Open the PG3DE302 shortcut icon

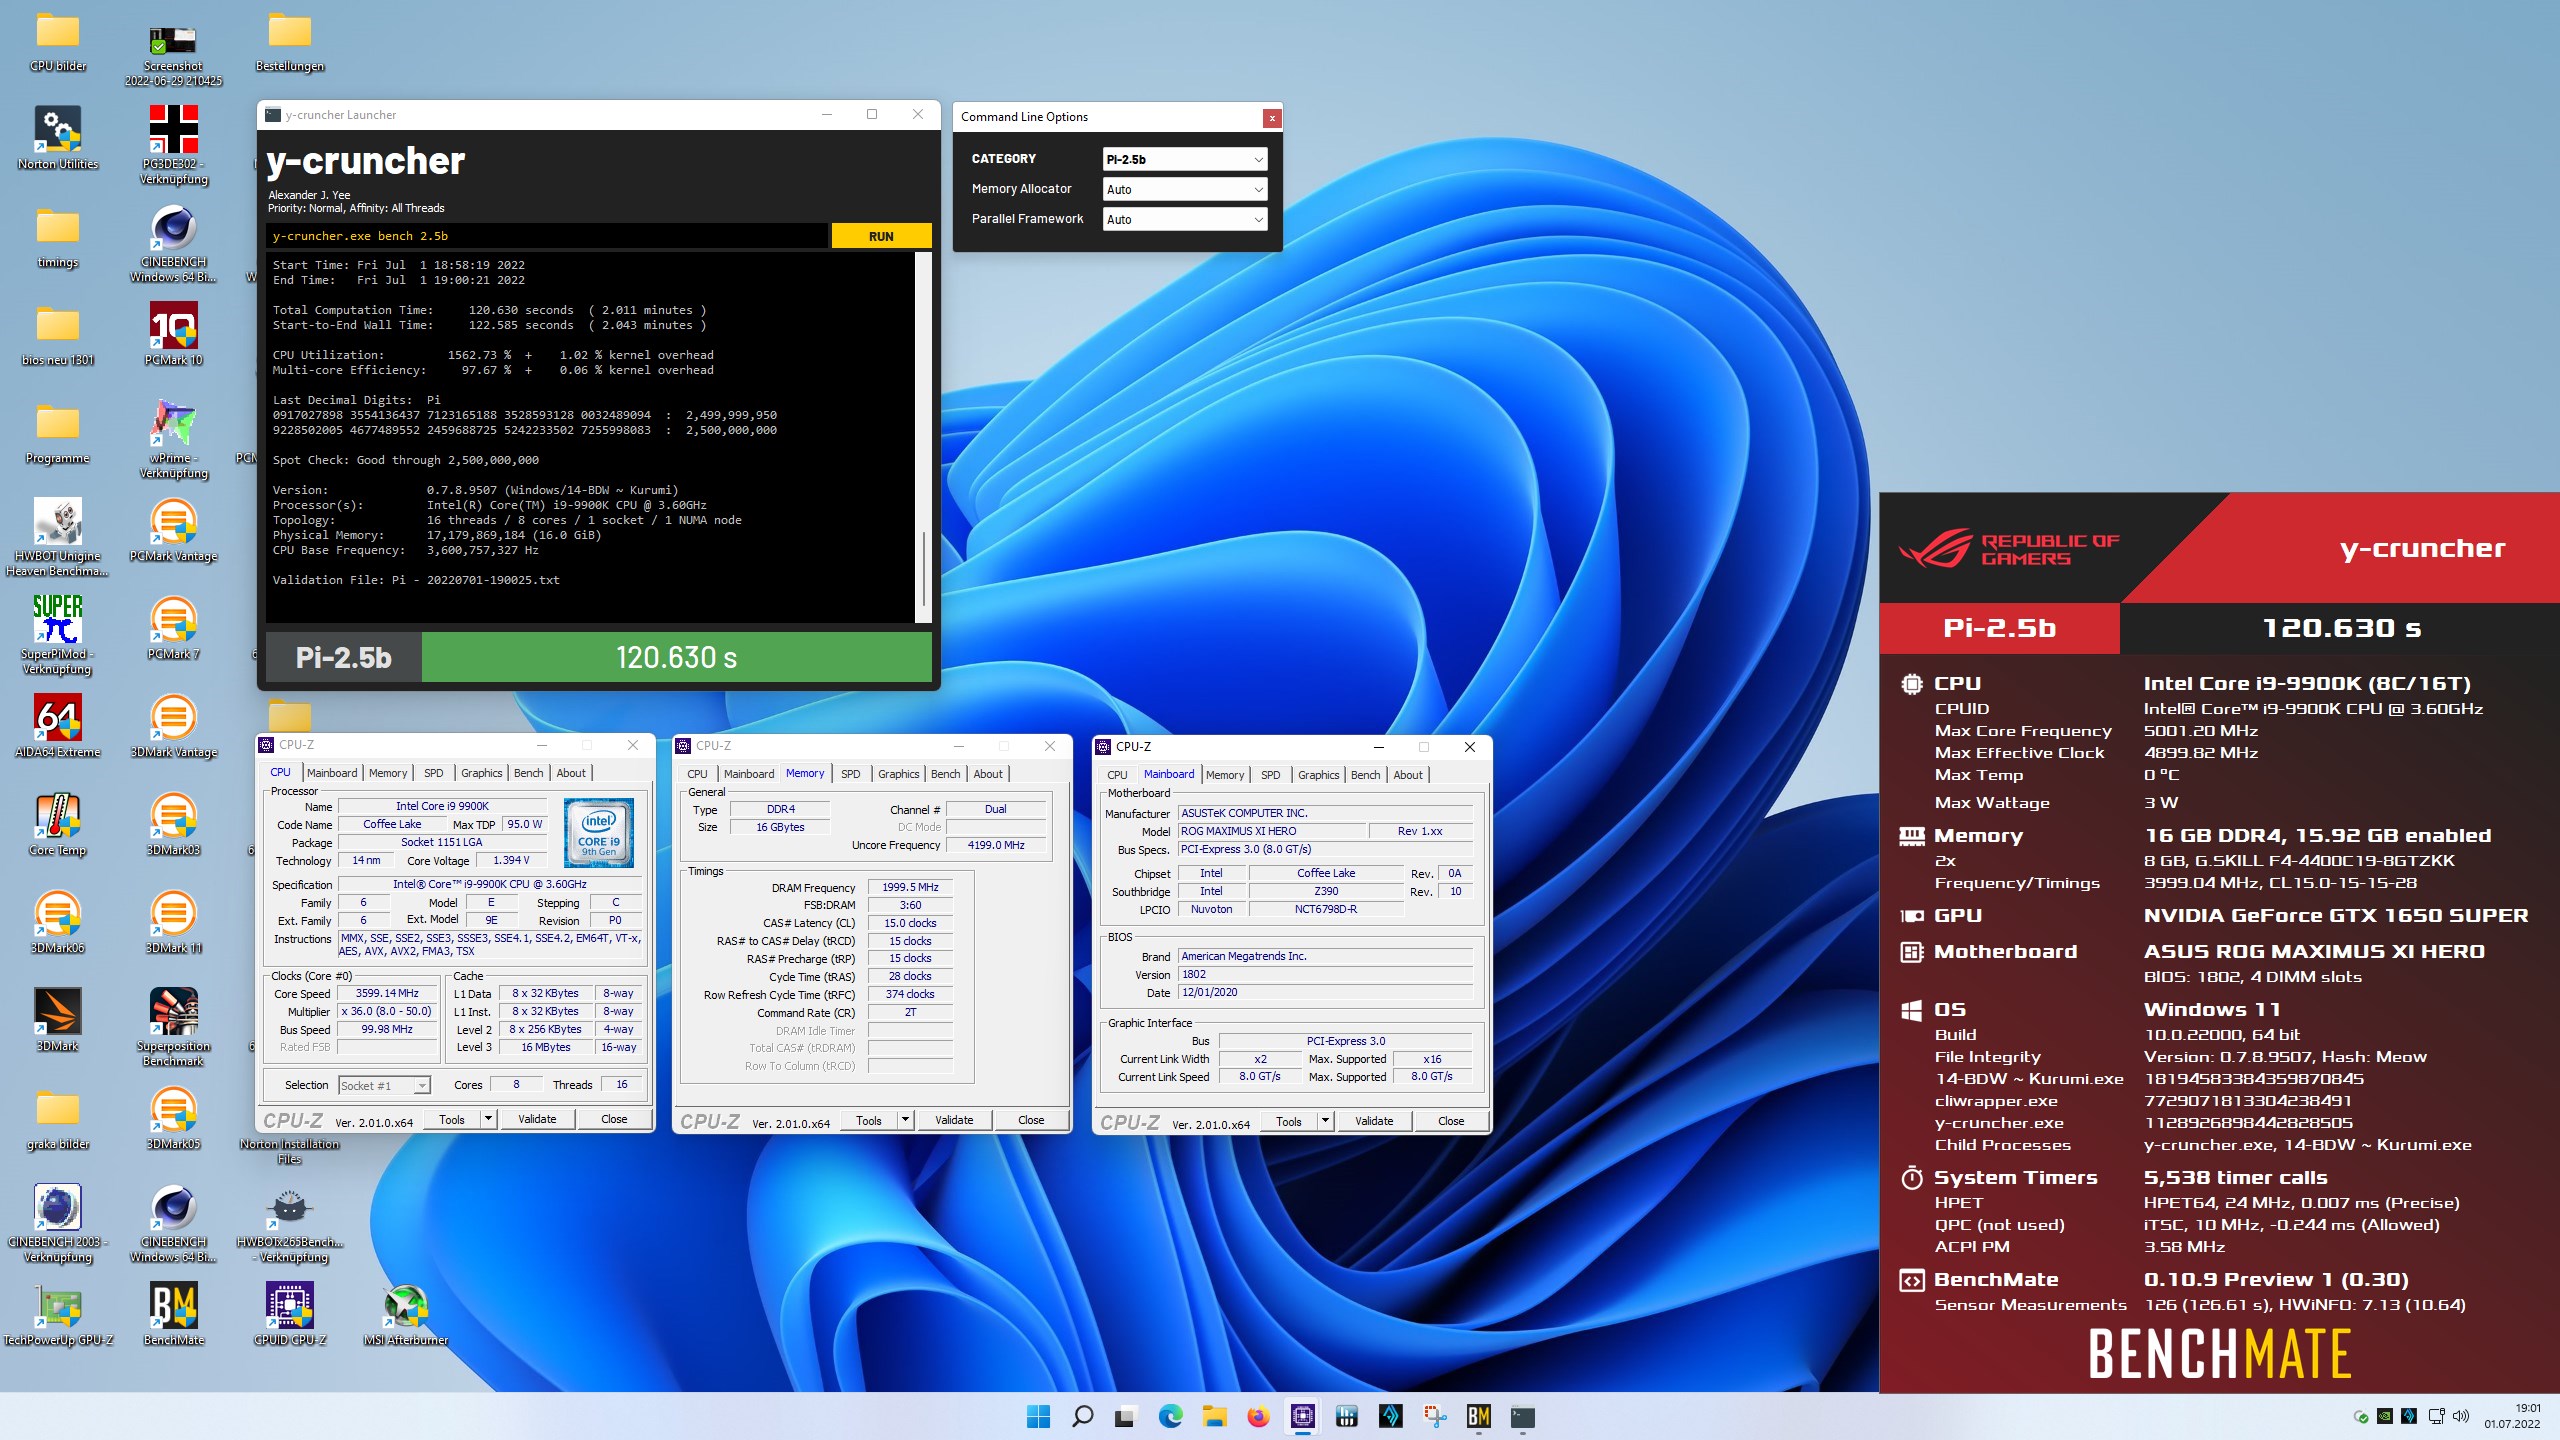173,146
